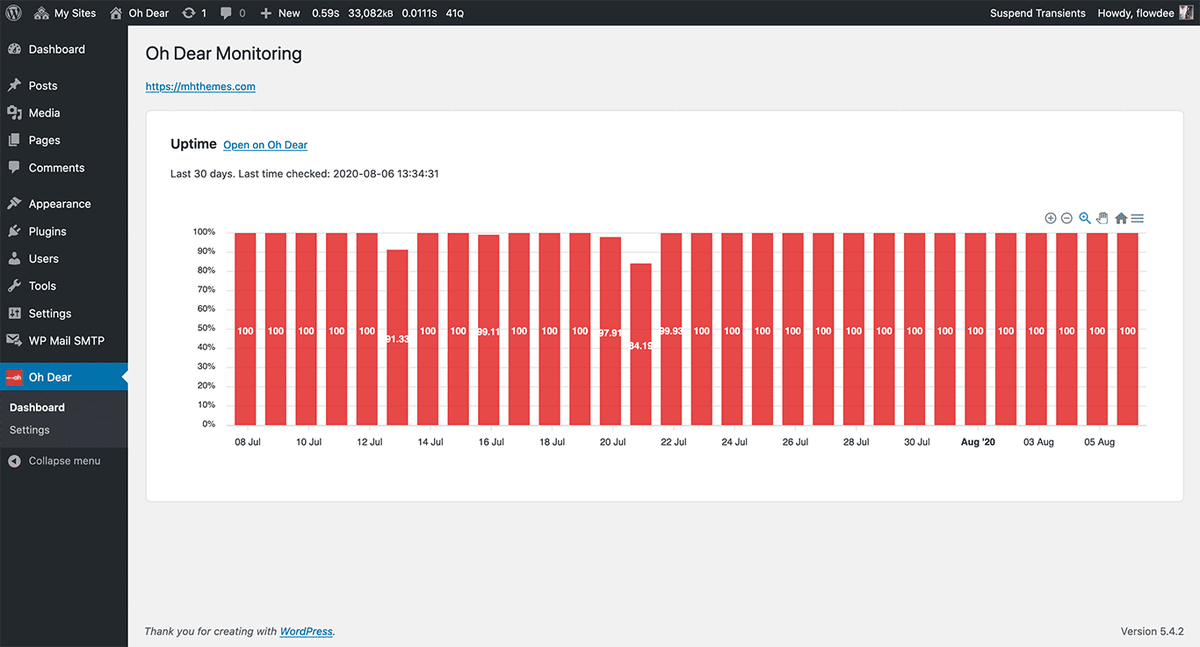
Task: Click the WordPress logo in admin bar
Action: click(x=13, y=13)
